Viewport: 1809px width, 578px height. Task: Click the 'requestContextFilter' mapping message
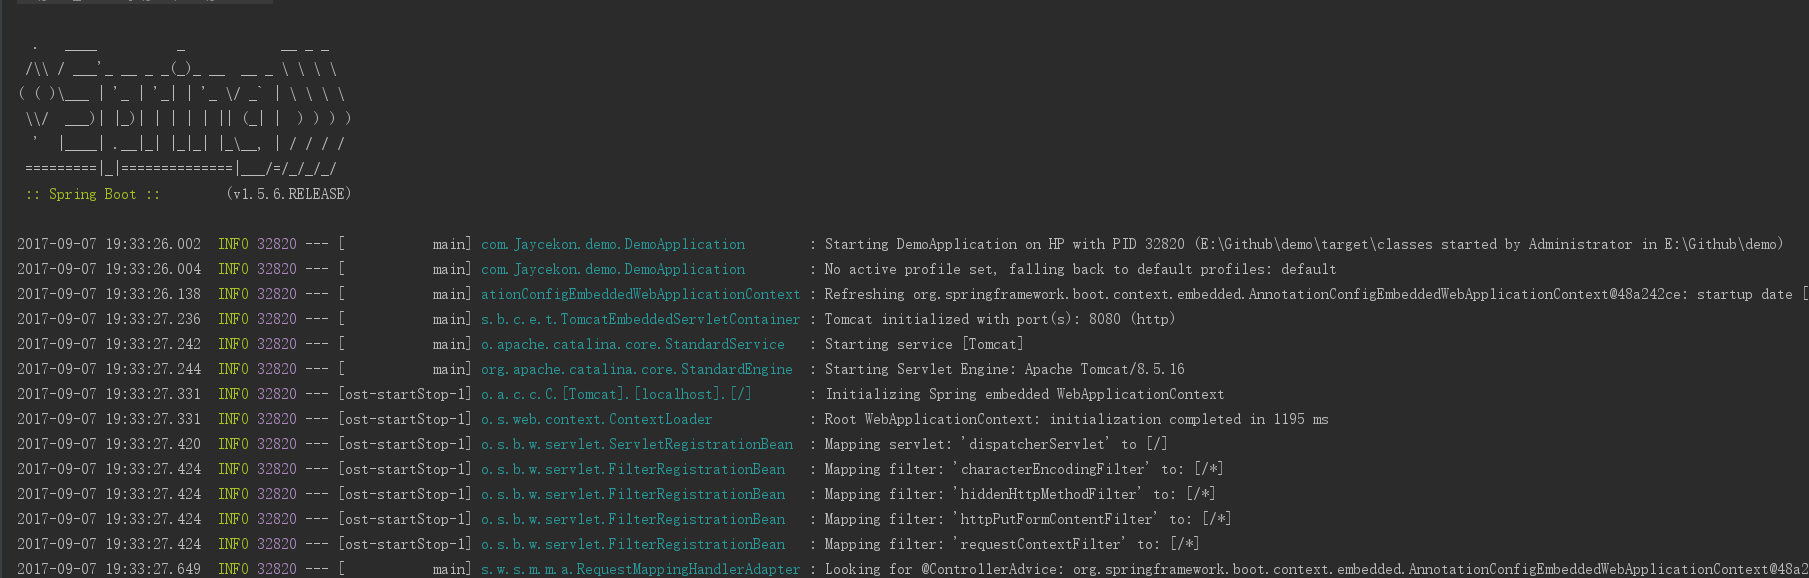(x=1012, y=544)
